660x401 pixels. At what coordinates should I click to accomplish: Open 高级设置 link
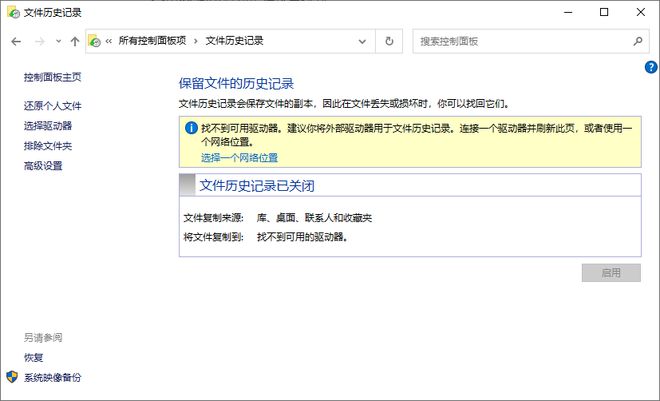click(x=43, y=166)
